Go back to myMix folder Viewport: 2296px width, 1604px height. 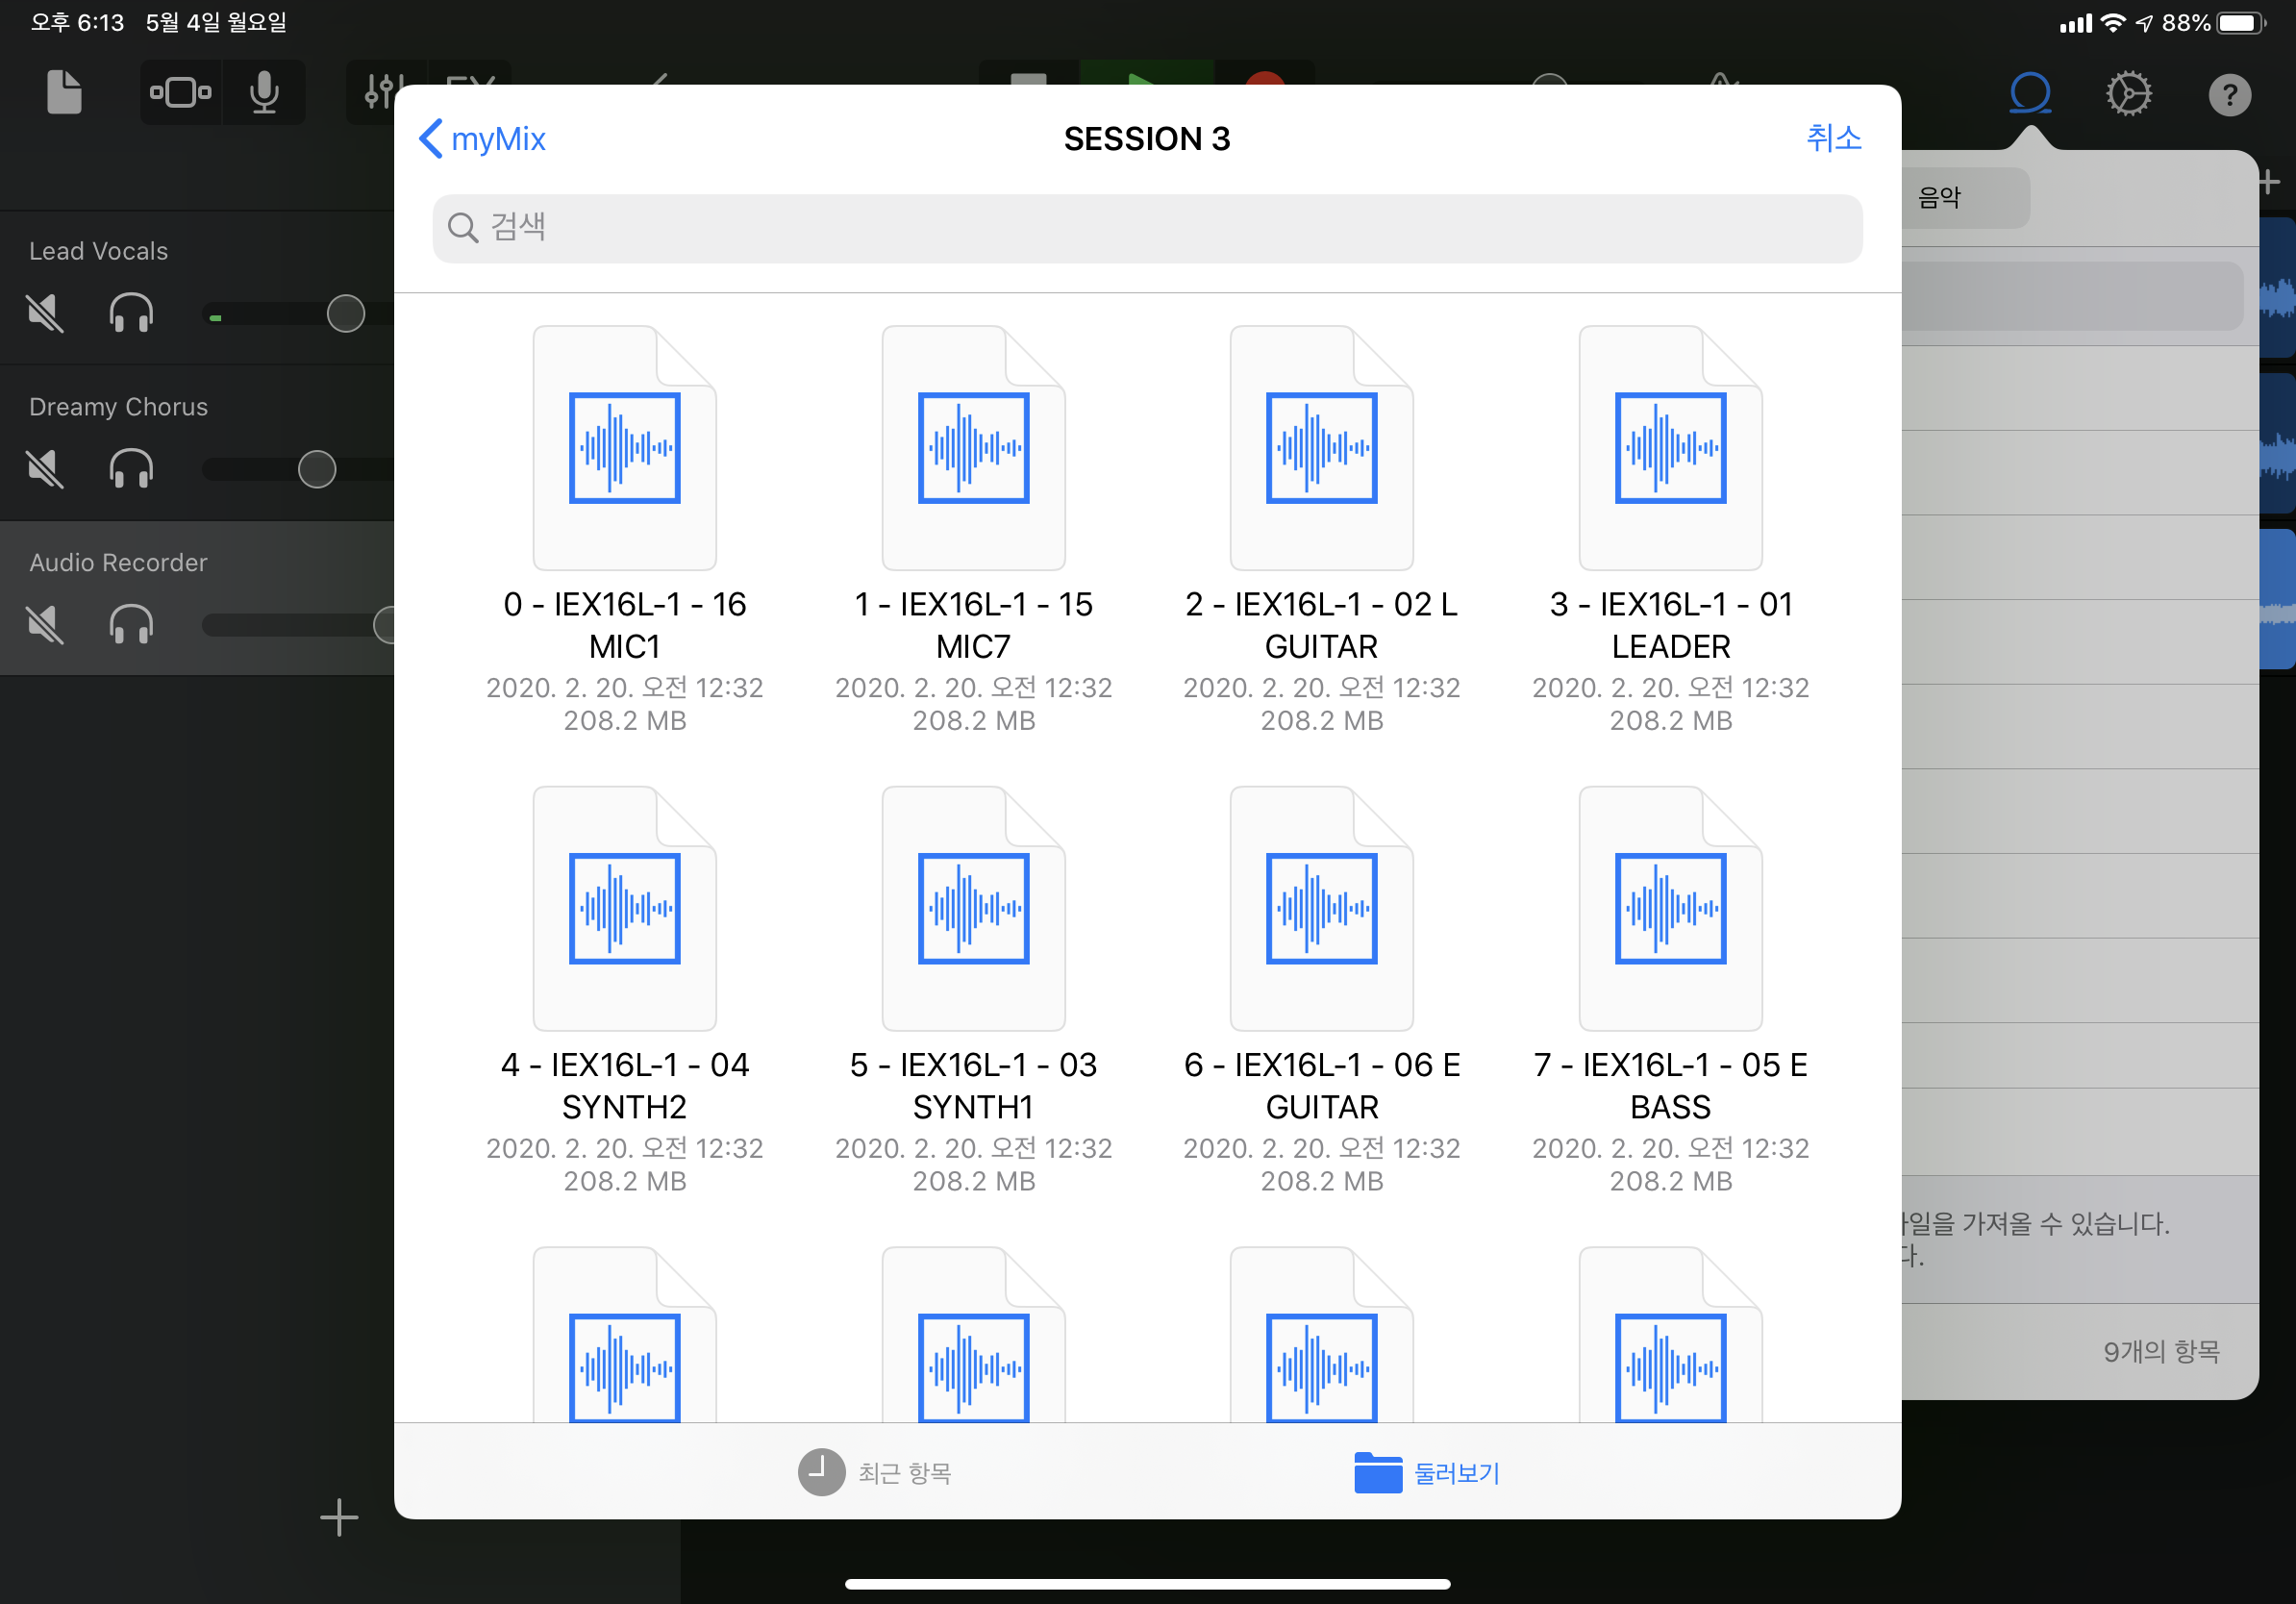coord(483,139)
